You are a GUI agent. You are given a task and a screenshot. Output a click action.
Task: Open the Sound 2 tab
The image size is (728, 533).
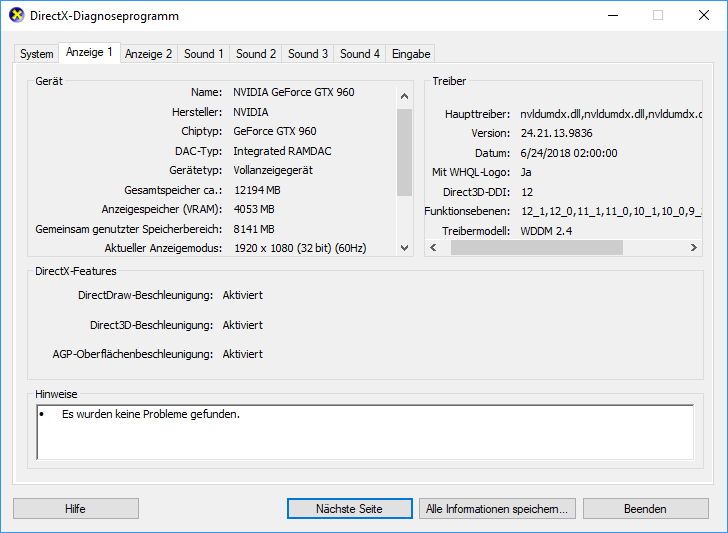(256, 54)
